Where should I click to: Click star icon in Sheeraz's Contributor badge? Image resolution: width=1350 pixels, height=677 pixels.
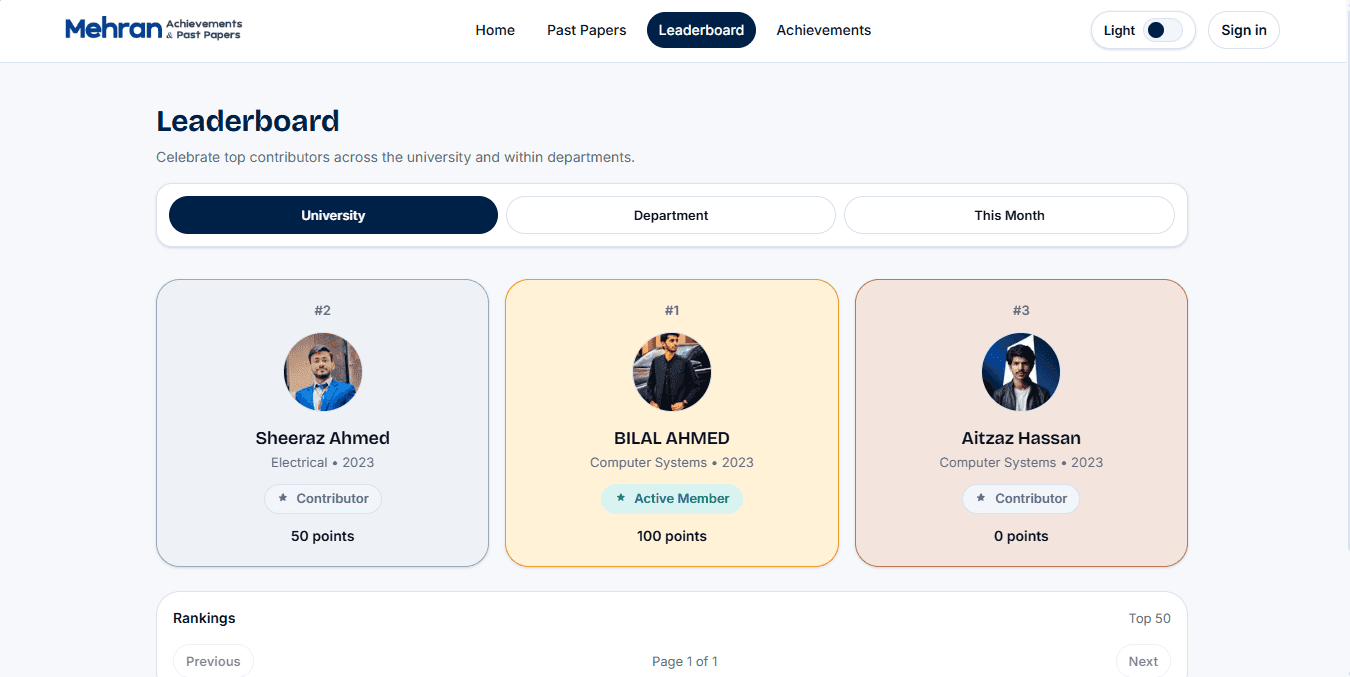283,498
